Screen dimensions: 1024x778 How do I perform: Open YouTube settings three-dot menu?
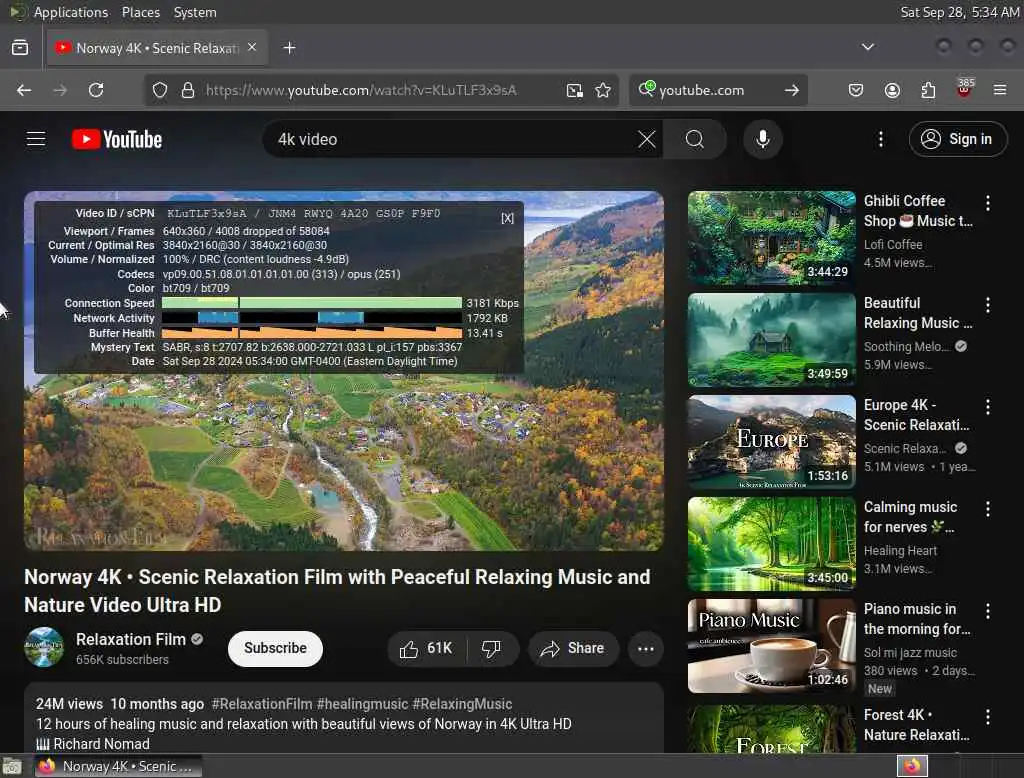880,139
